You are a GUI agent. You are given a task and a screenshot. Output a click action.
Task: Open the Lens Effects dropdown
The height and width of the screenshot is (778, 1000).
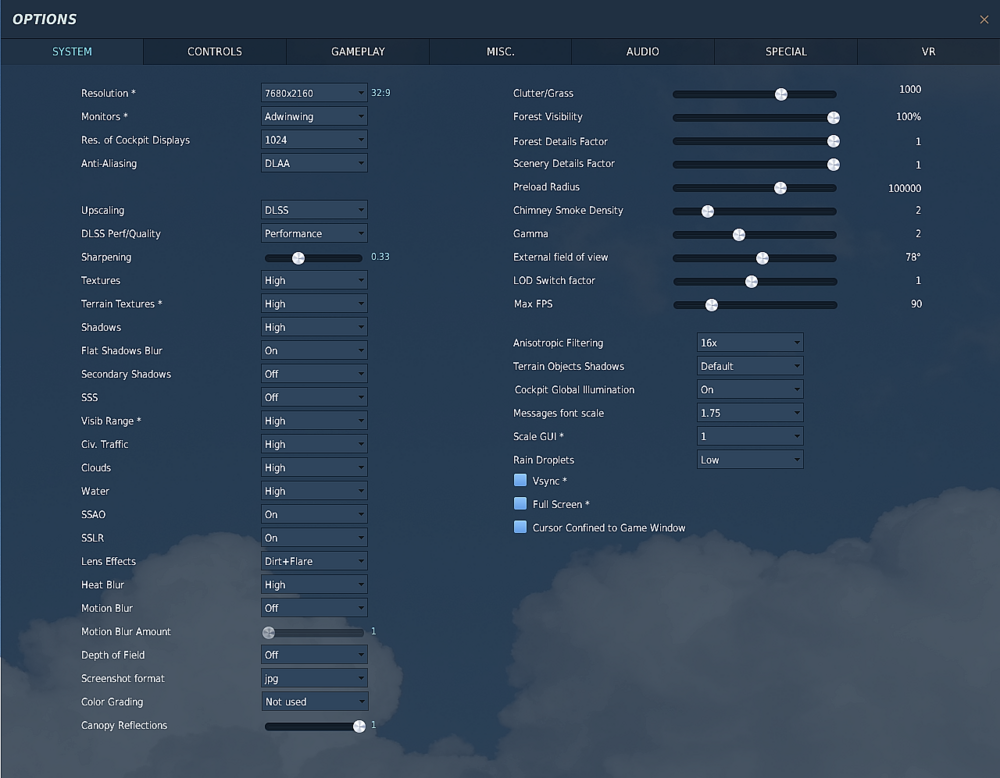point(314,561)
